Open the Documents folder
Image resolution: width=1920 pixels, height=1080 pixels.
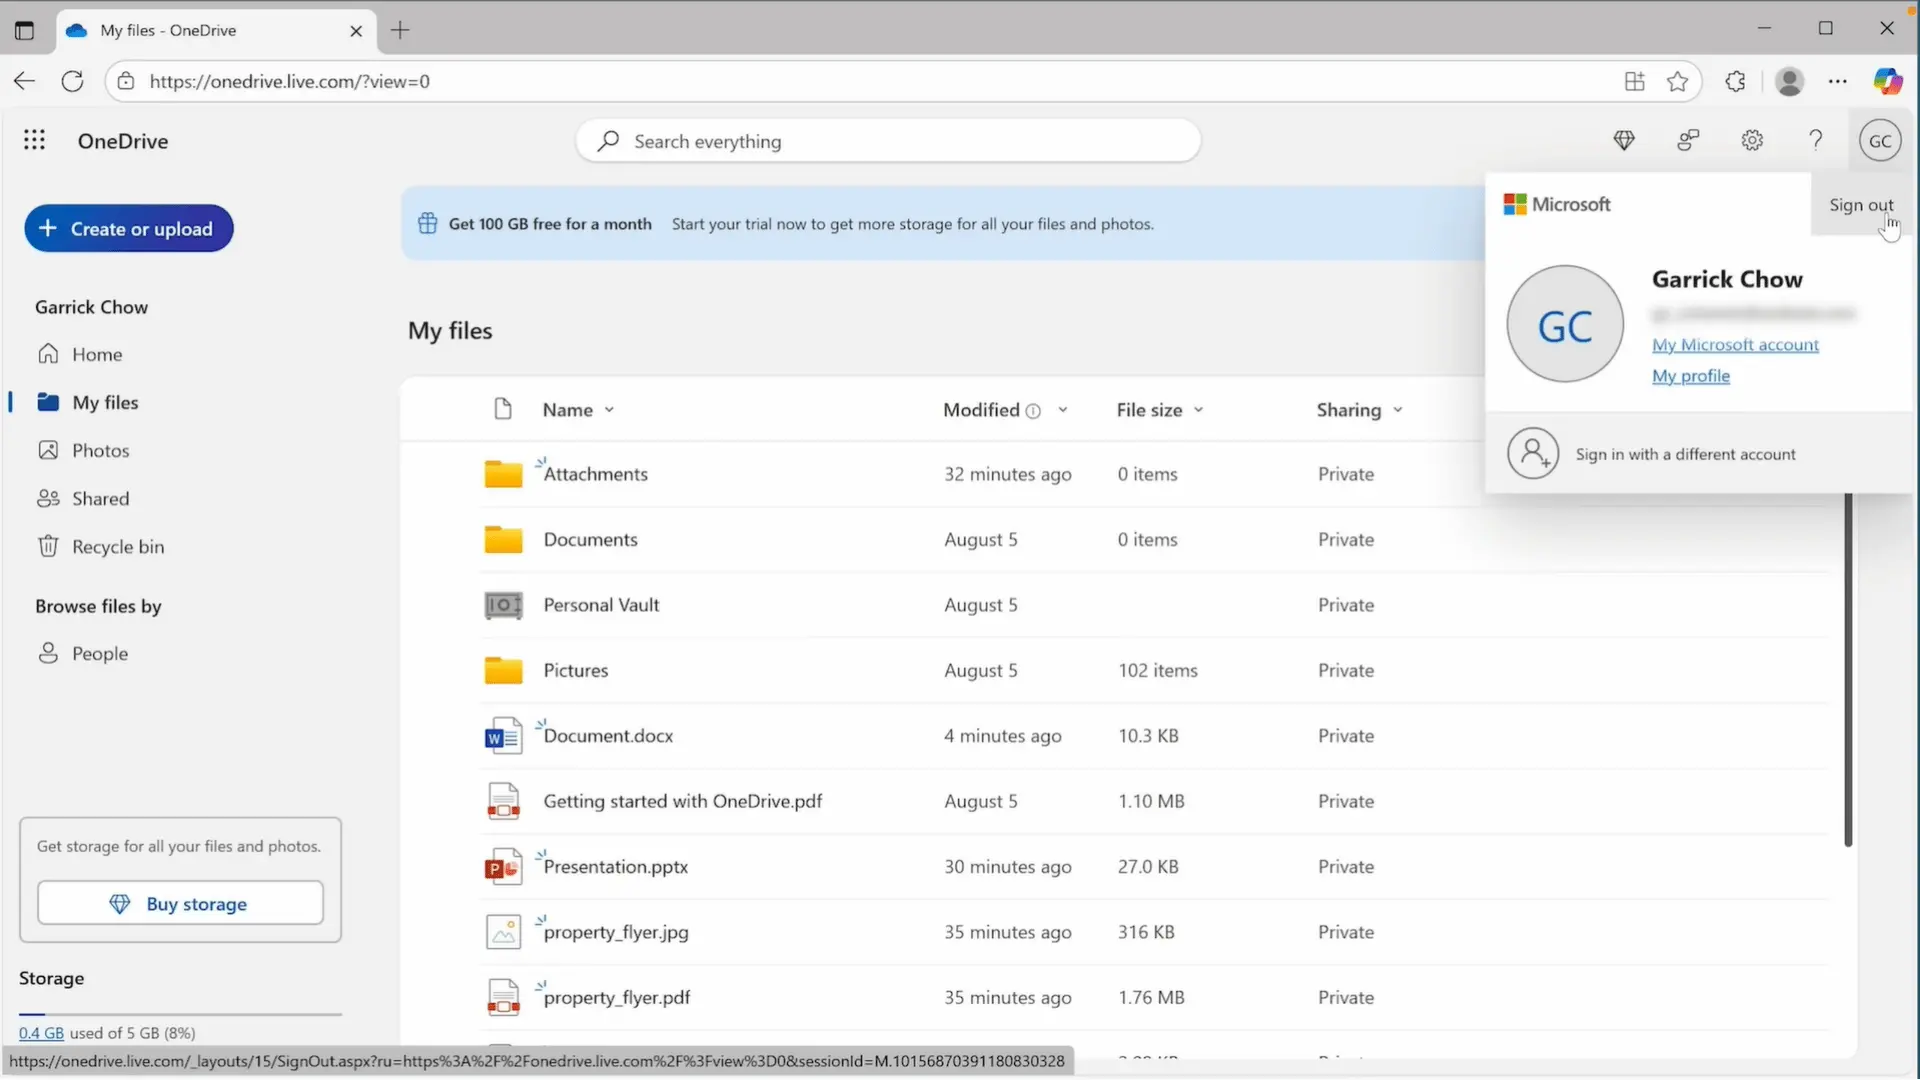click(590, 539)
